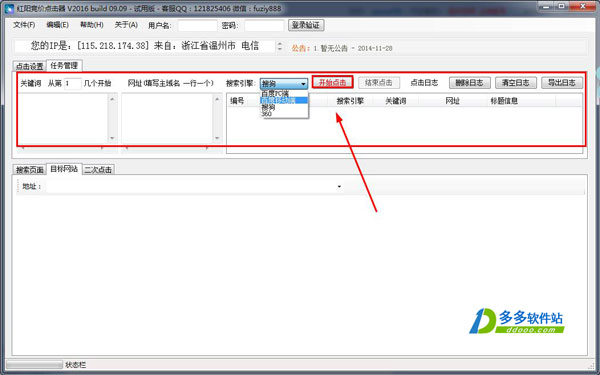Switch to the 二次点击 tab

(98, 170)
